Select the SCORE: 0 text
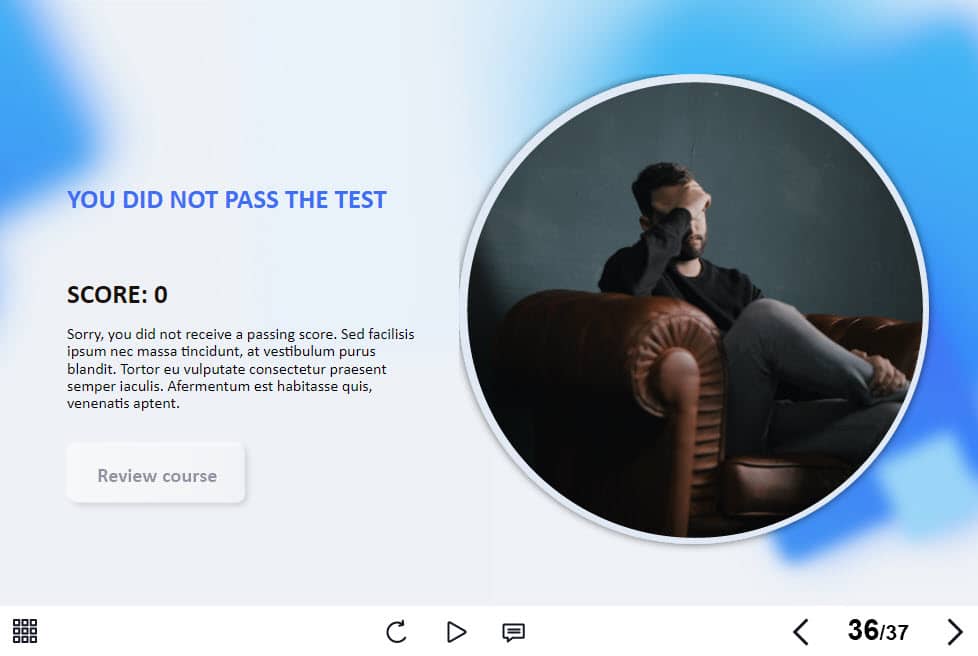Viewport: 978px width, 656px height. (x=117, y=294)
